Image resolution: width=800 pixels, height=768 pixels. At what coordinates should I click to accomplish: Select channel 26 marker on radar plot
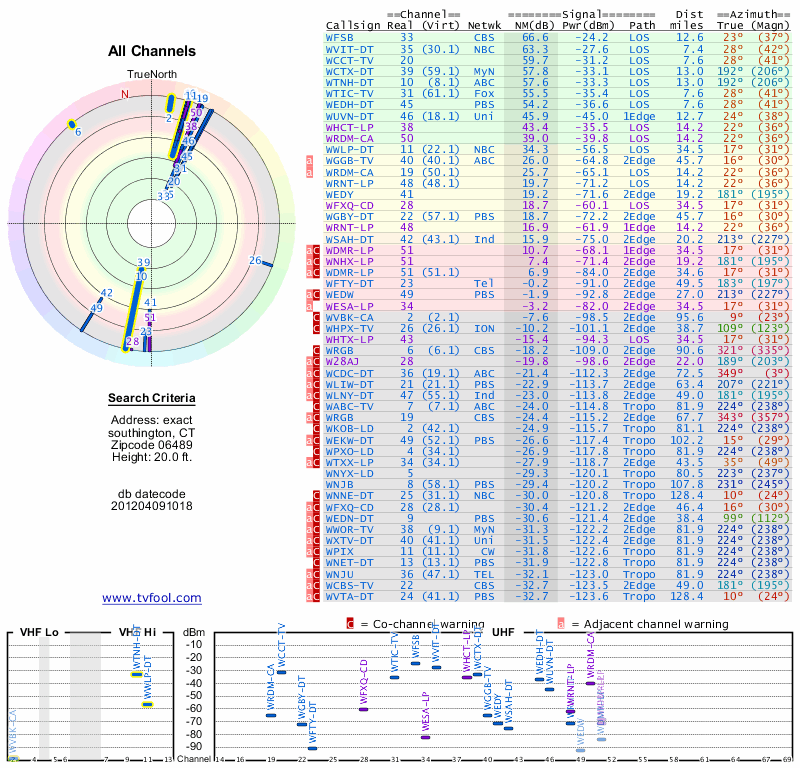tap(267, 264)
